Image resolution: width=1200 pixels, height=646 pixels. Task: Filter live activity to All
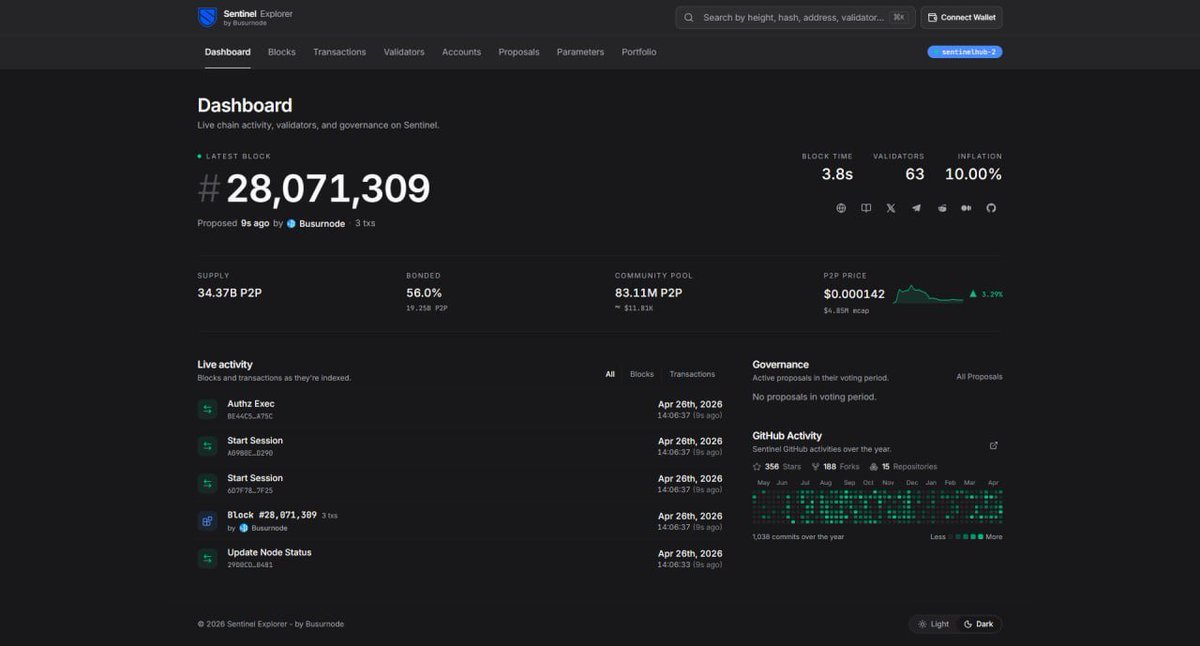(610, 374)
